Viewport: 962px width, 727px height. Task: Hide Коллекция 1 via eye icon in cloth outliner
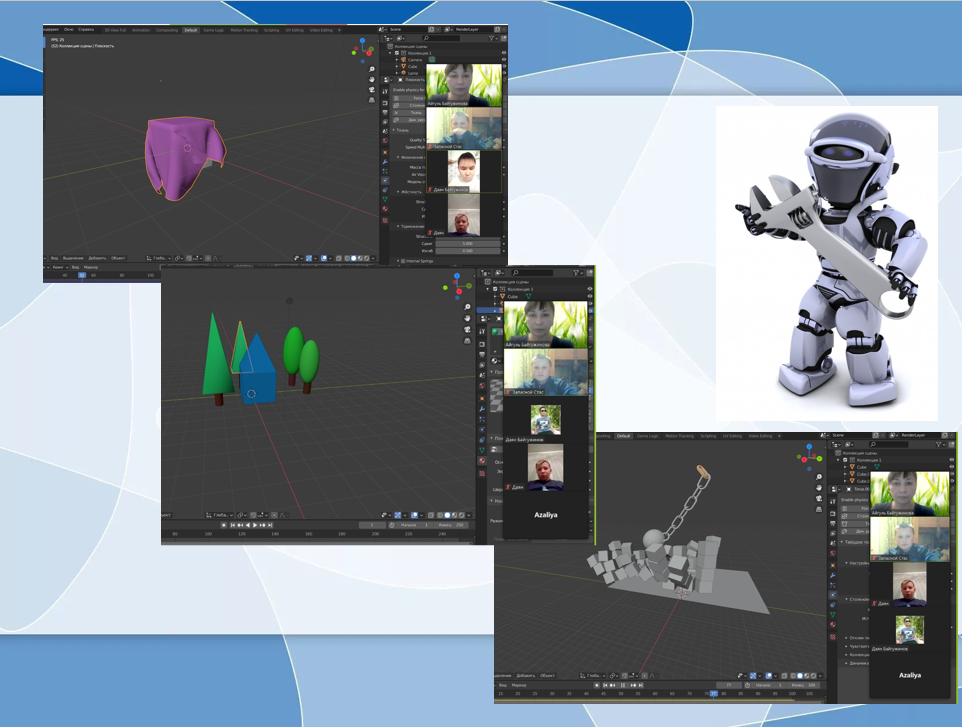coord(503,53)
